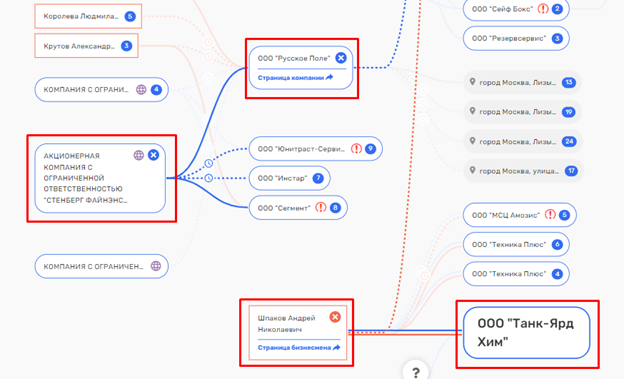This screenshot has width=624, height=379.
Task: Click warning icon on ООО "Сегмент" node
Action: pos(321,207)
